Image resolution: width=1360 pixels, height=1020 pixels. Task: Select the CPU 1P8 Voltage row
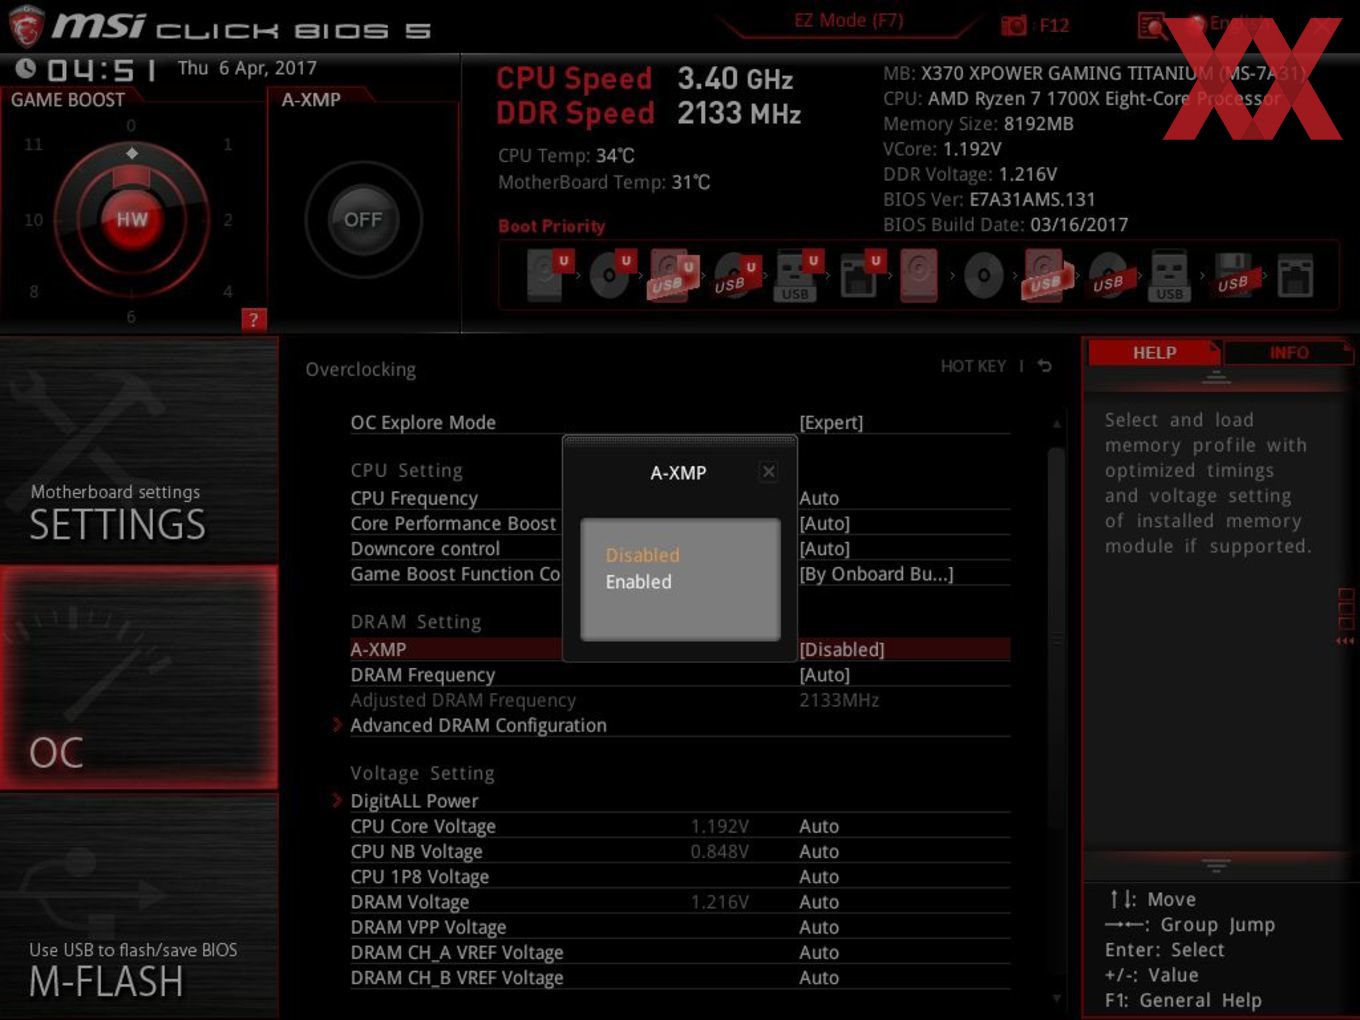pos(680,876)
